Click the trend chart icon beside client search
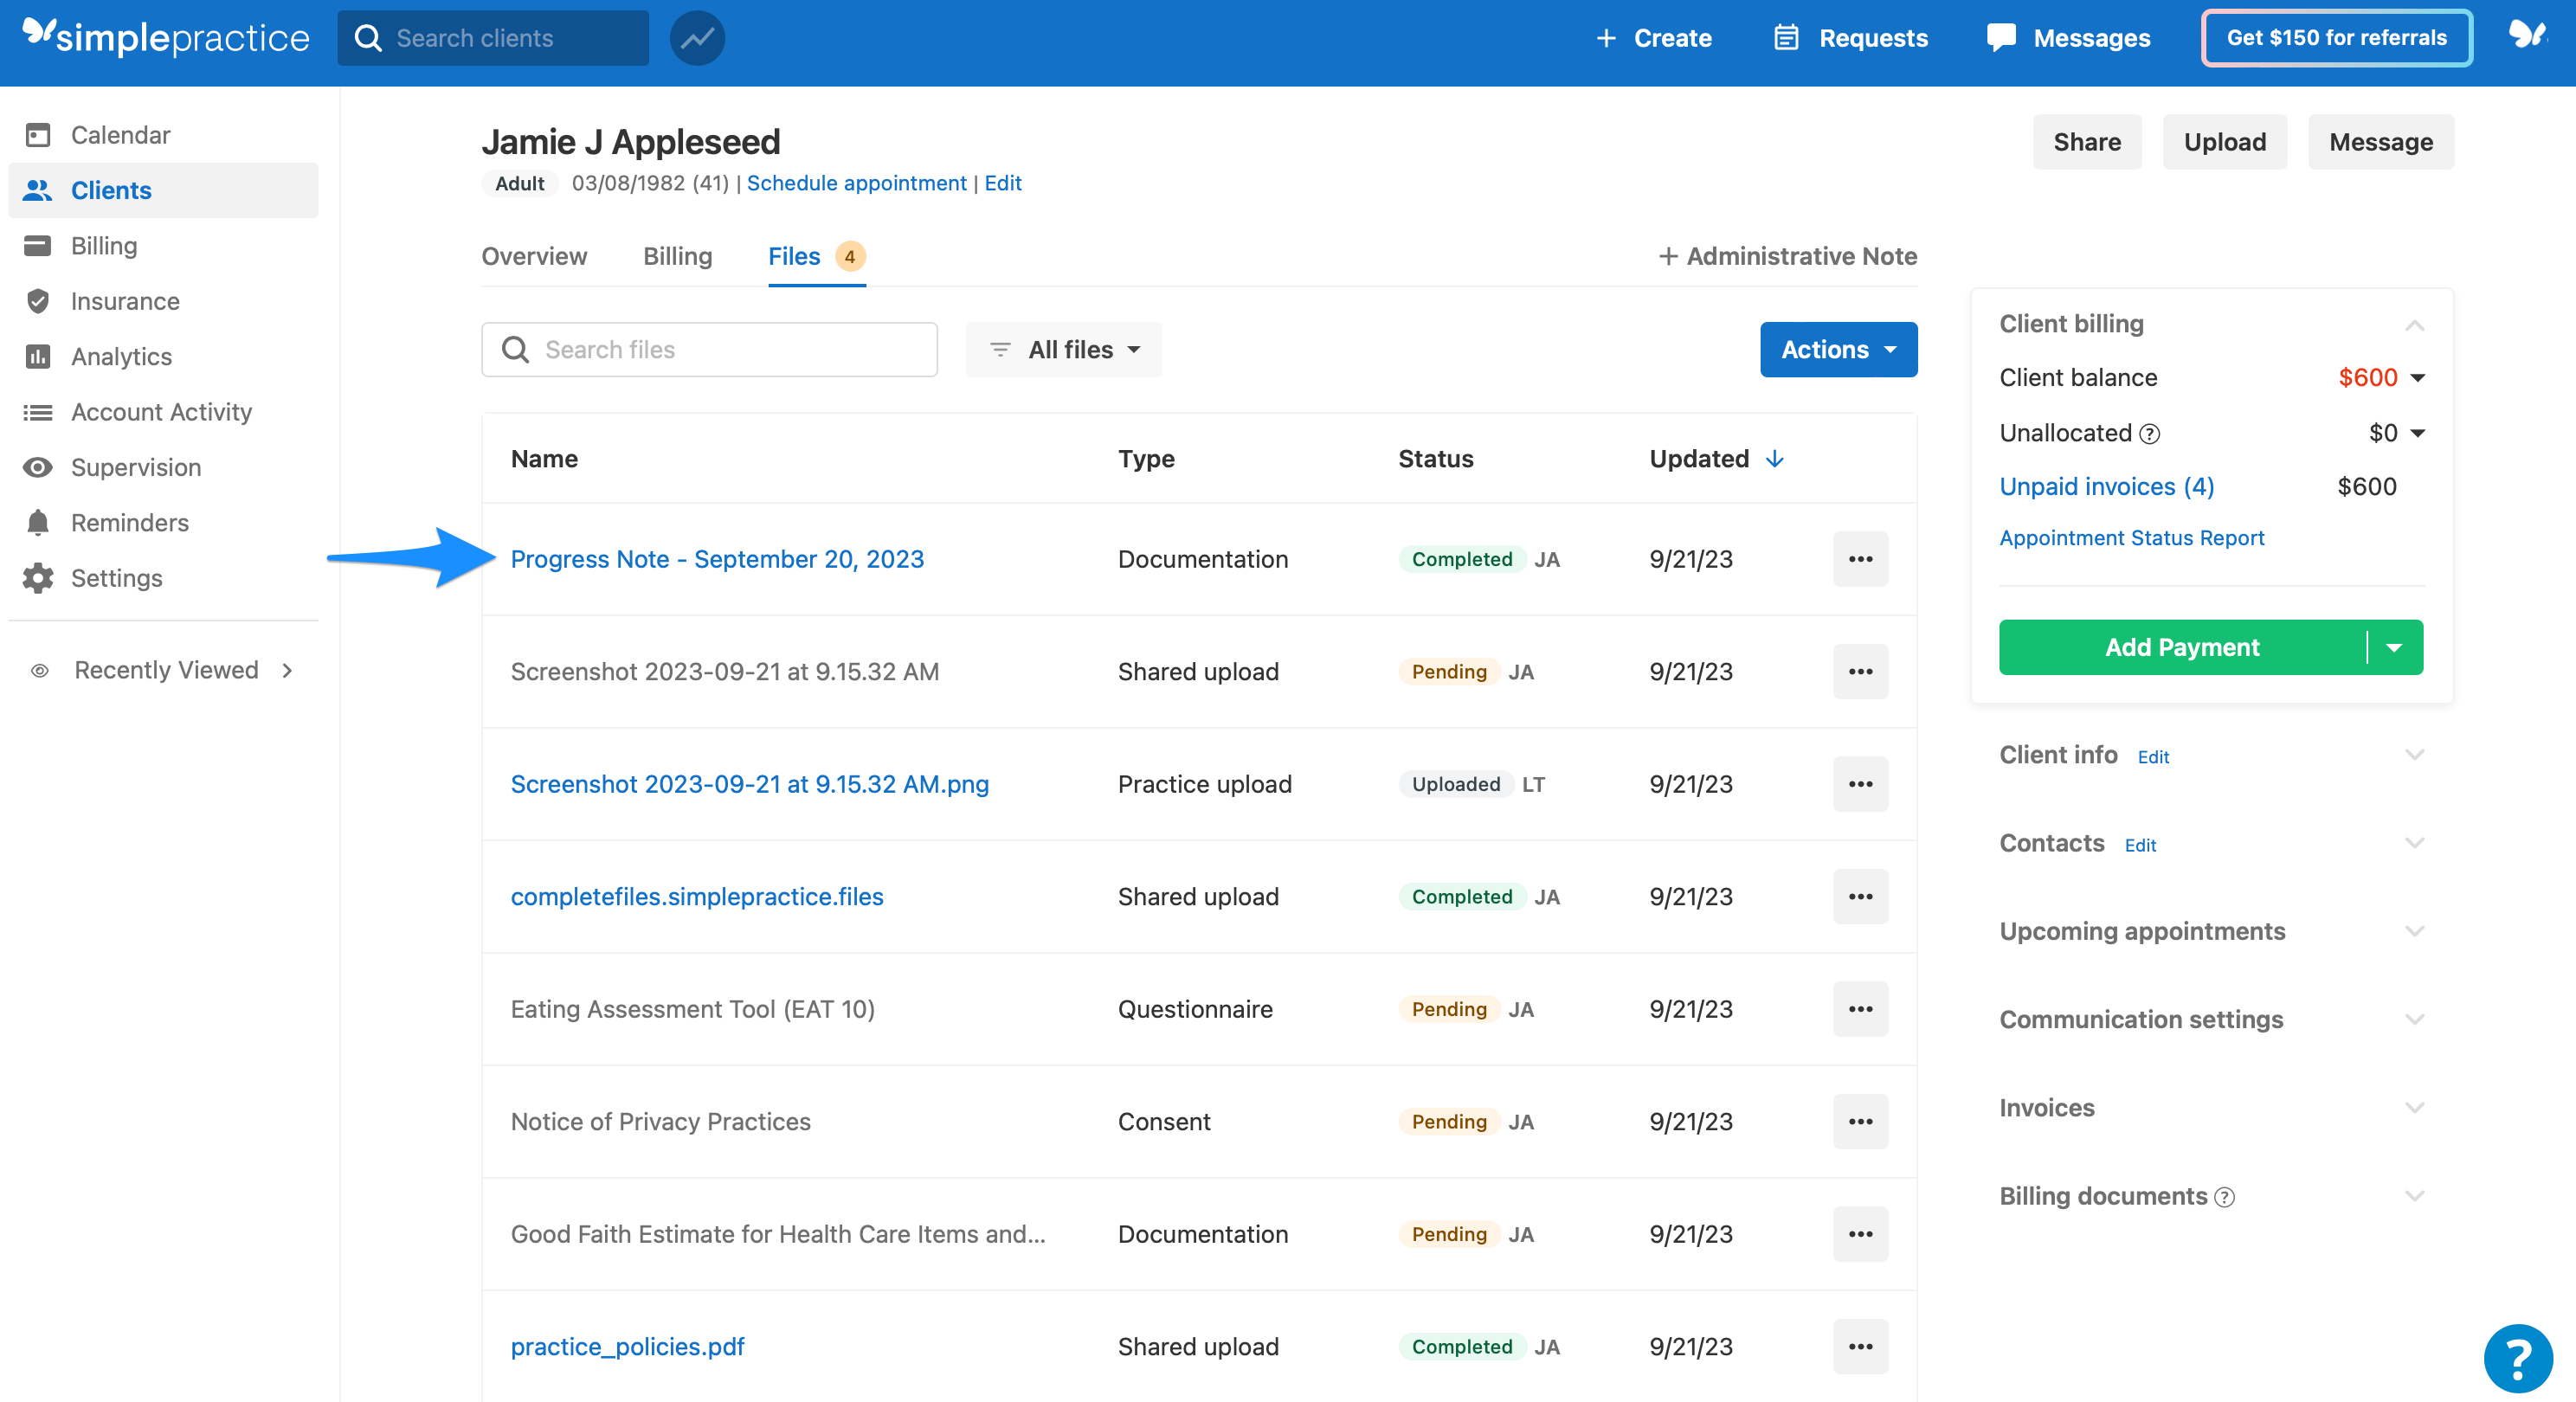Viewport: 2576px width, 1402px height. point(697,37)
